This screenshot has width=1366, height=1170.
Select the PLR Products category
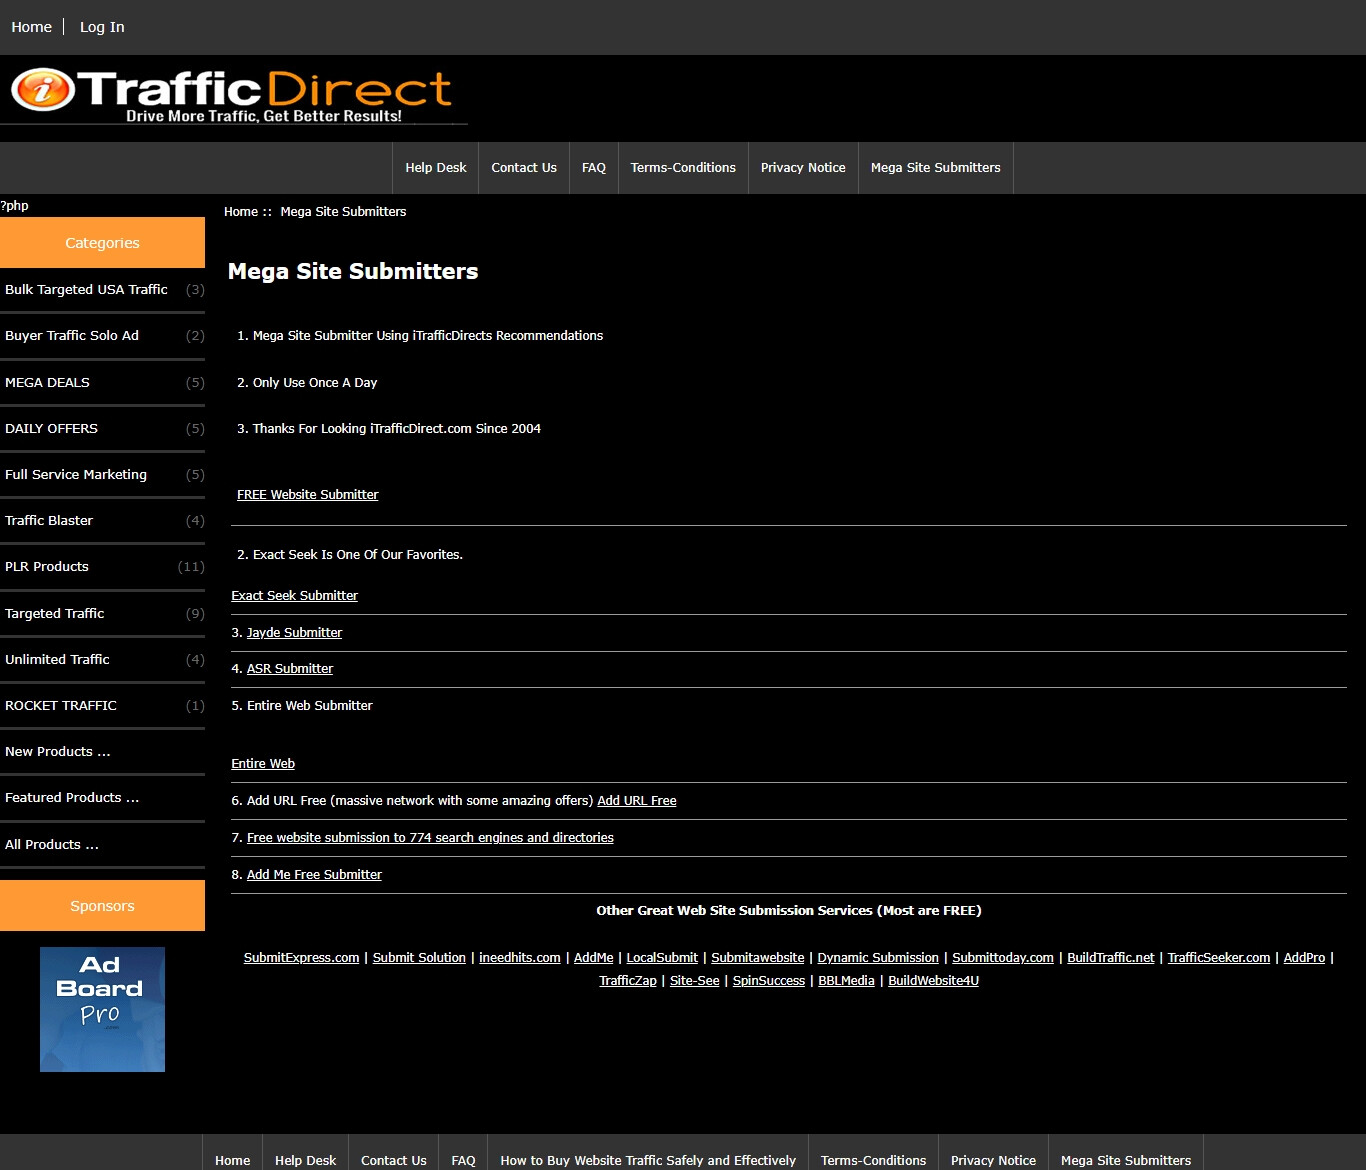pyautogui.click(x=47, y=567)
